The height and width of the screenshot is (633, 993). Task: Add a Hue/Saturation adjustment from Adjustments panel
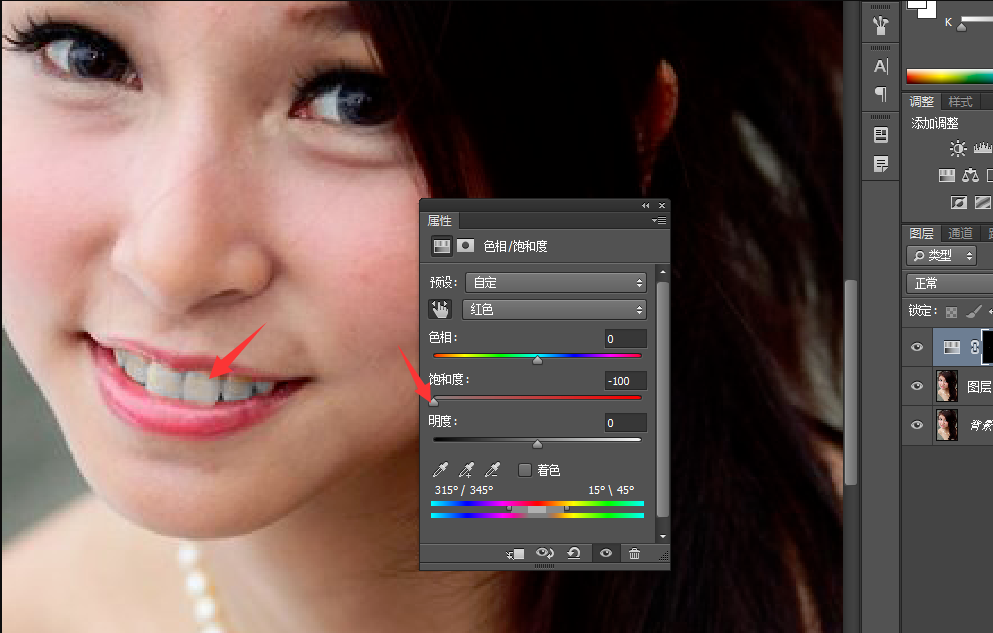click(947, 175)
